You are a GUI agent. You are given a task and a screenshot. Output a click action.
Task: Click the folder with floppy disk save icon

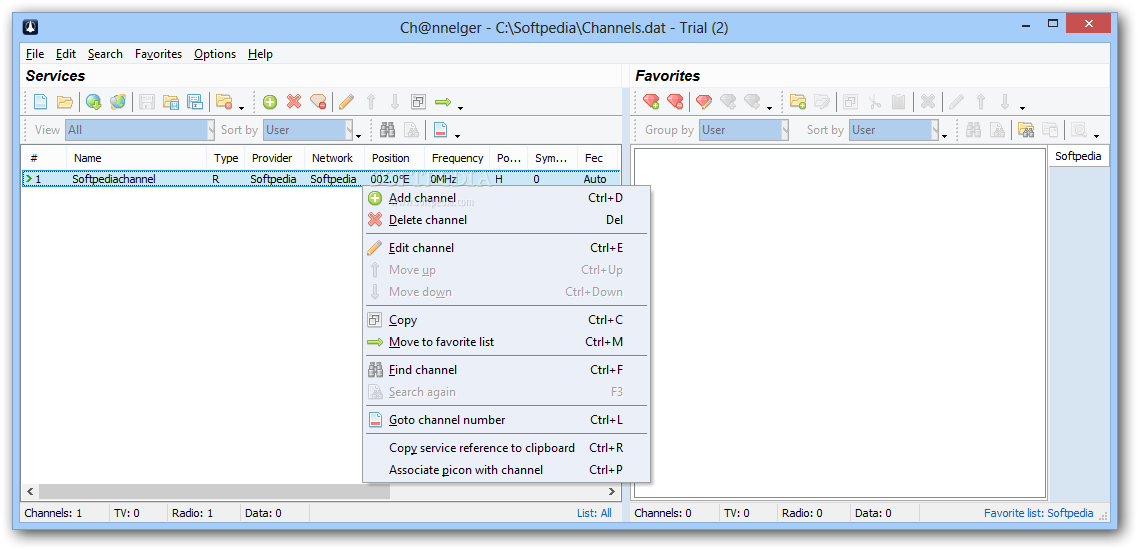pos(171,102)
